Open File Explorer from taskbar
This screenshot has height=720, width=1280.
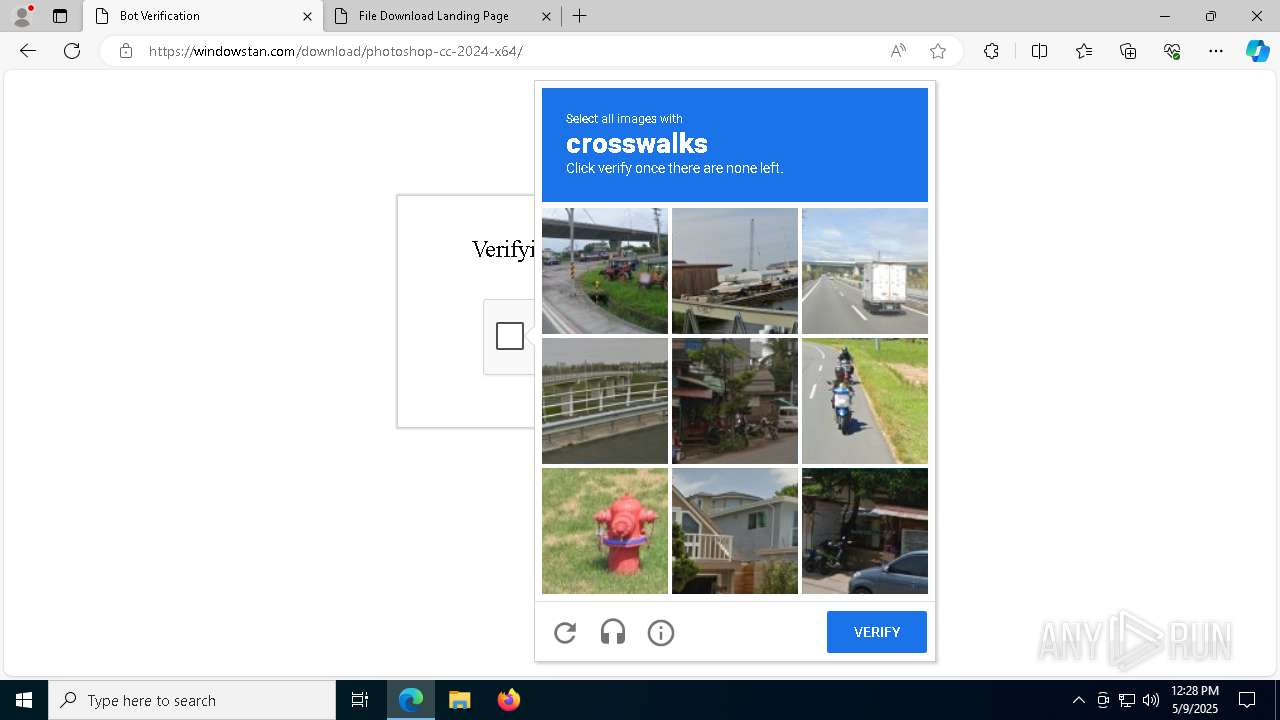click(x=459, y=700)
